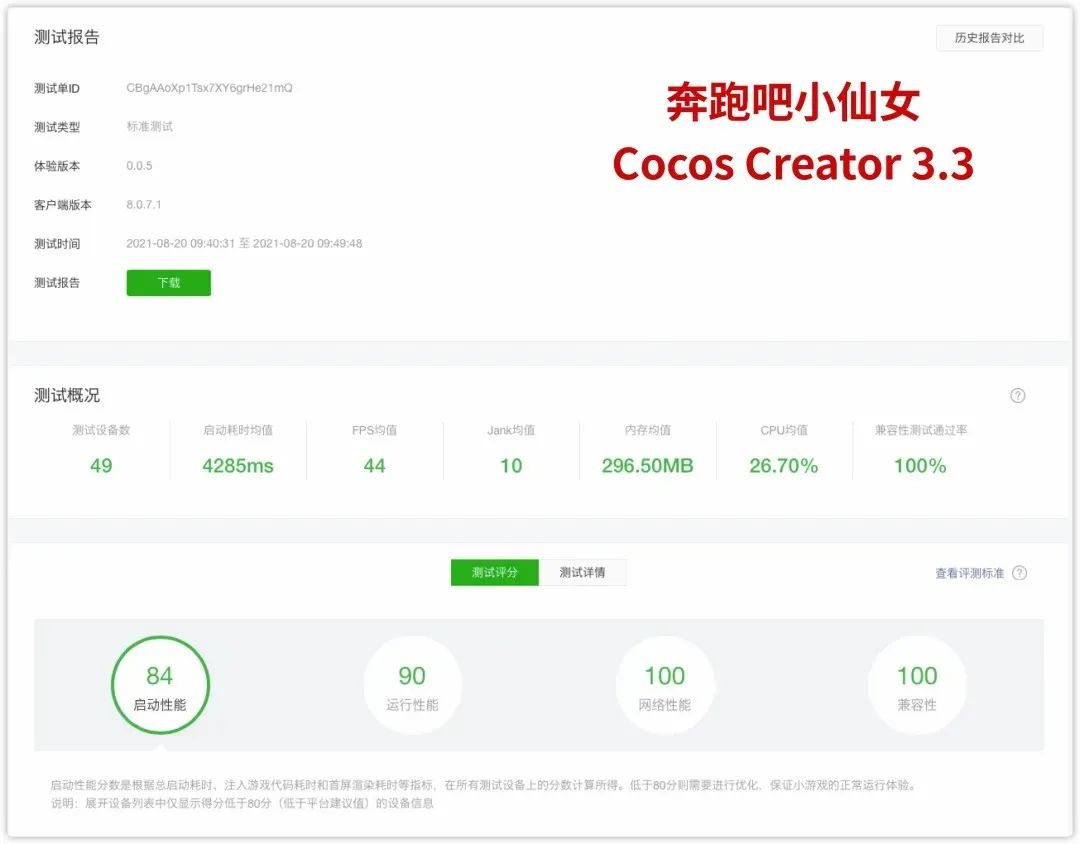Screen dimensions: 1080x844
Task: Click the 内存均值 column label
Action: pyautogui.click(x=647, y=430)
